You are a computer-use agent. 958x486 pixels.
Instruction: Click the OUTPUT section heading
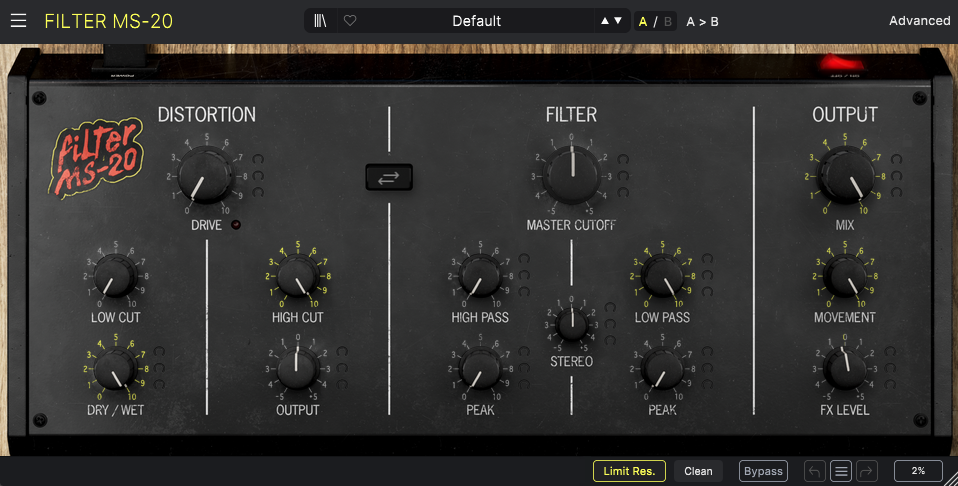tap(845, 114)
